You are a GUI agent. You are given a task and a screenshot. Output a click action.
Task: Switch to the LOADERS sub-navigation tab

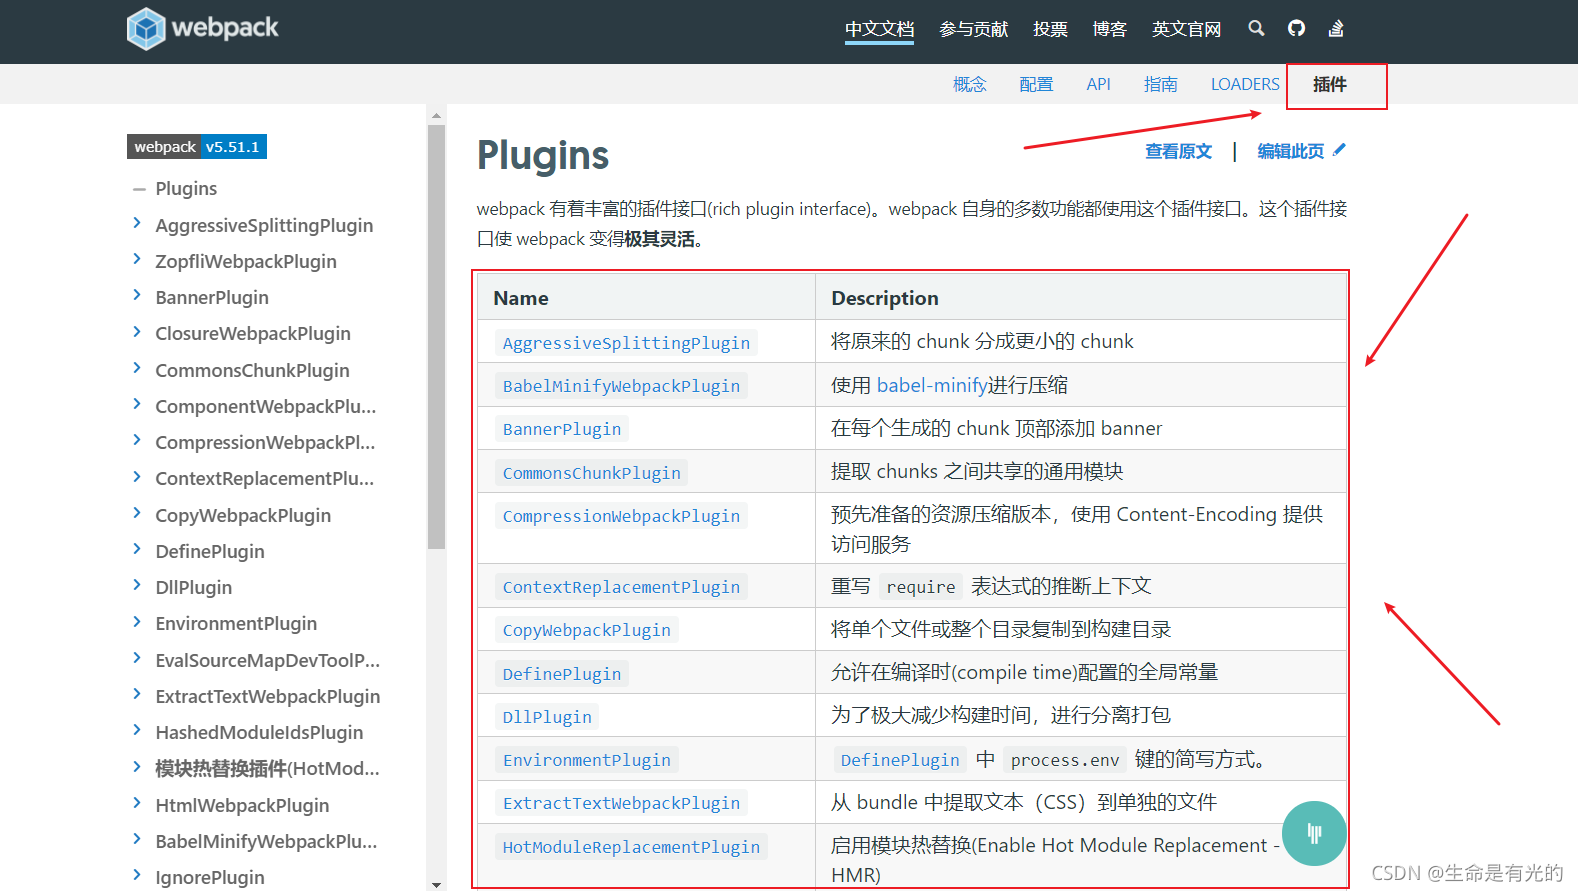1245,84
